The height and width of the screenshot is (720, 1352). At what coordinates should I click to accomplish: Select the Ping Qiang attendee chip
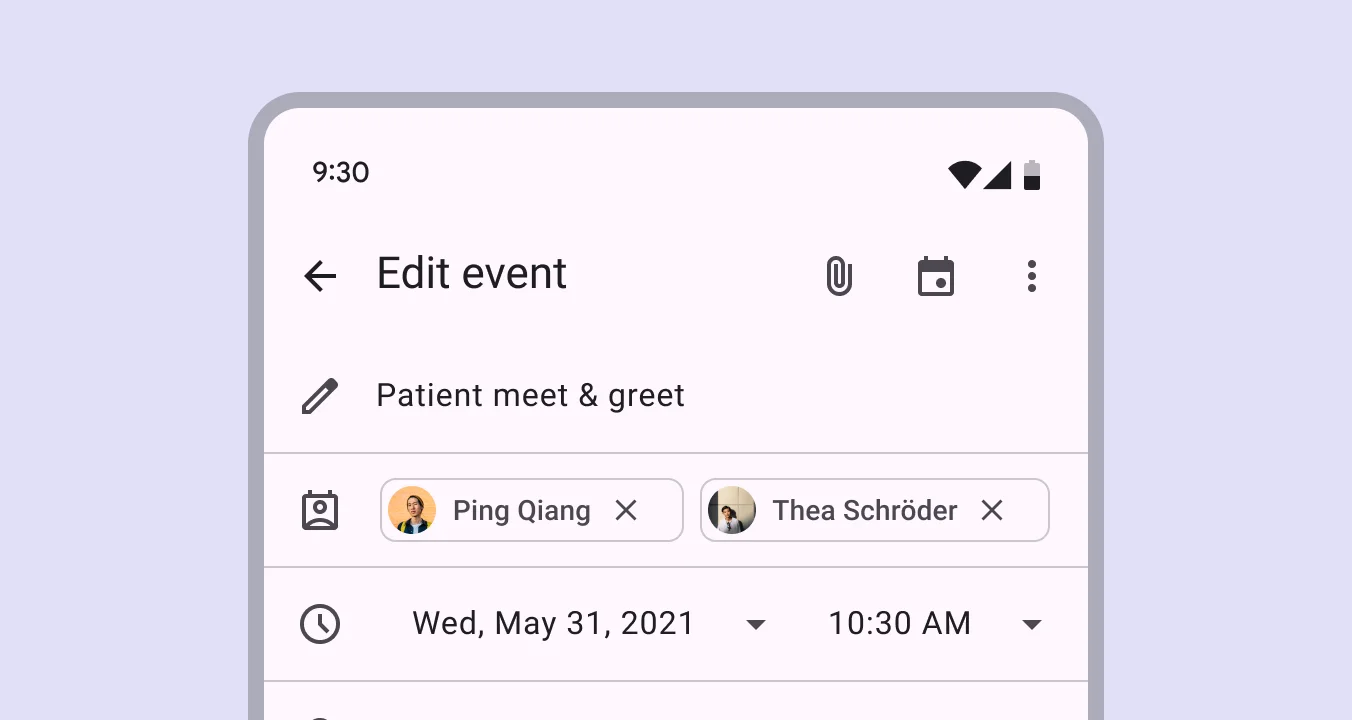520,510
